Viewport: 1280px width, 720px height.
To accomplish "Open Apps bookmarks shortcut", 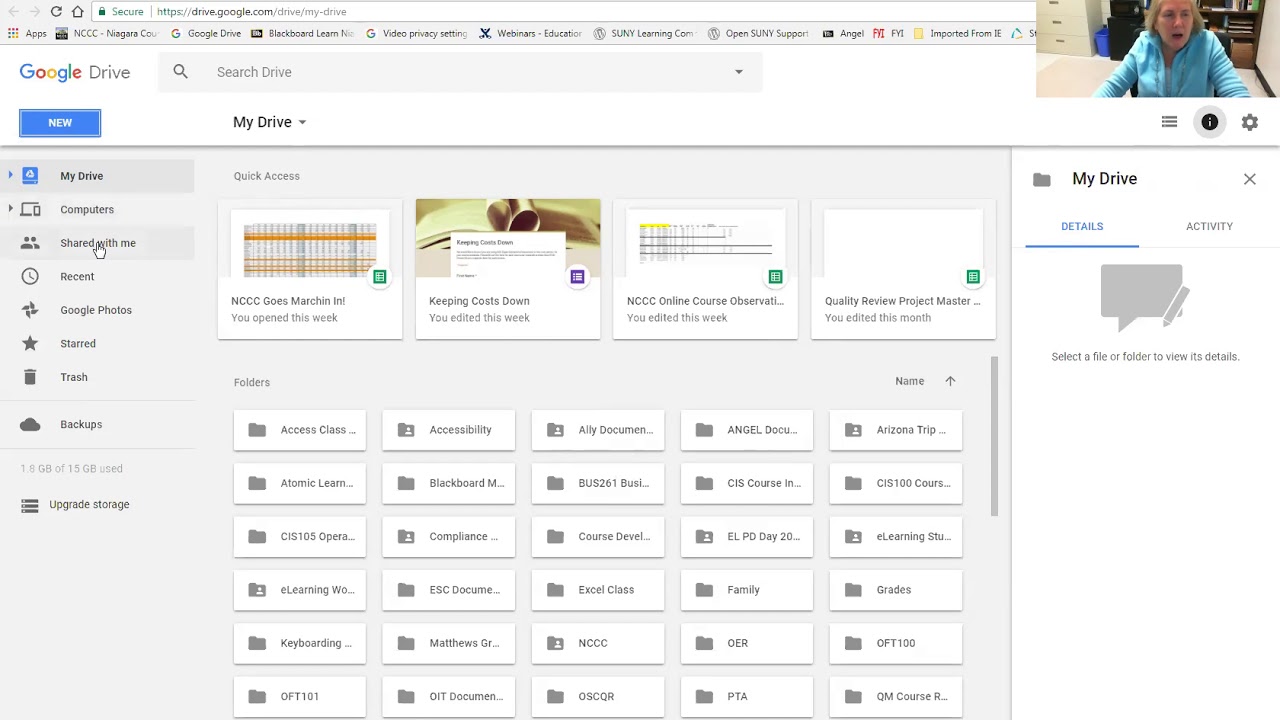I will tap(27, 33).
